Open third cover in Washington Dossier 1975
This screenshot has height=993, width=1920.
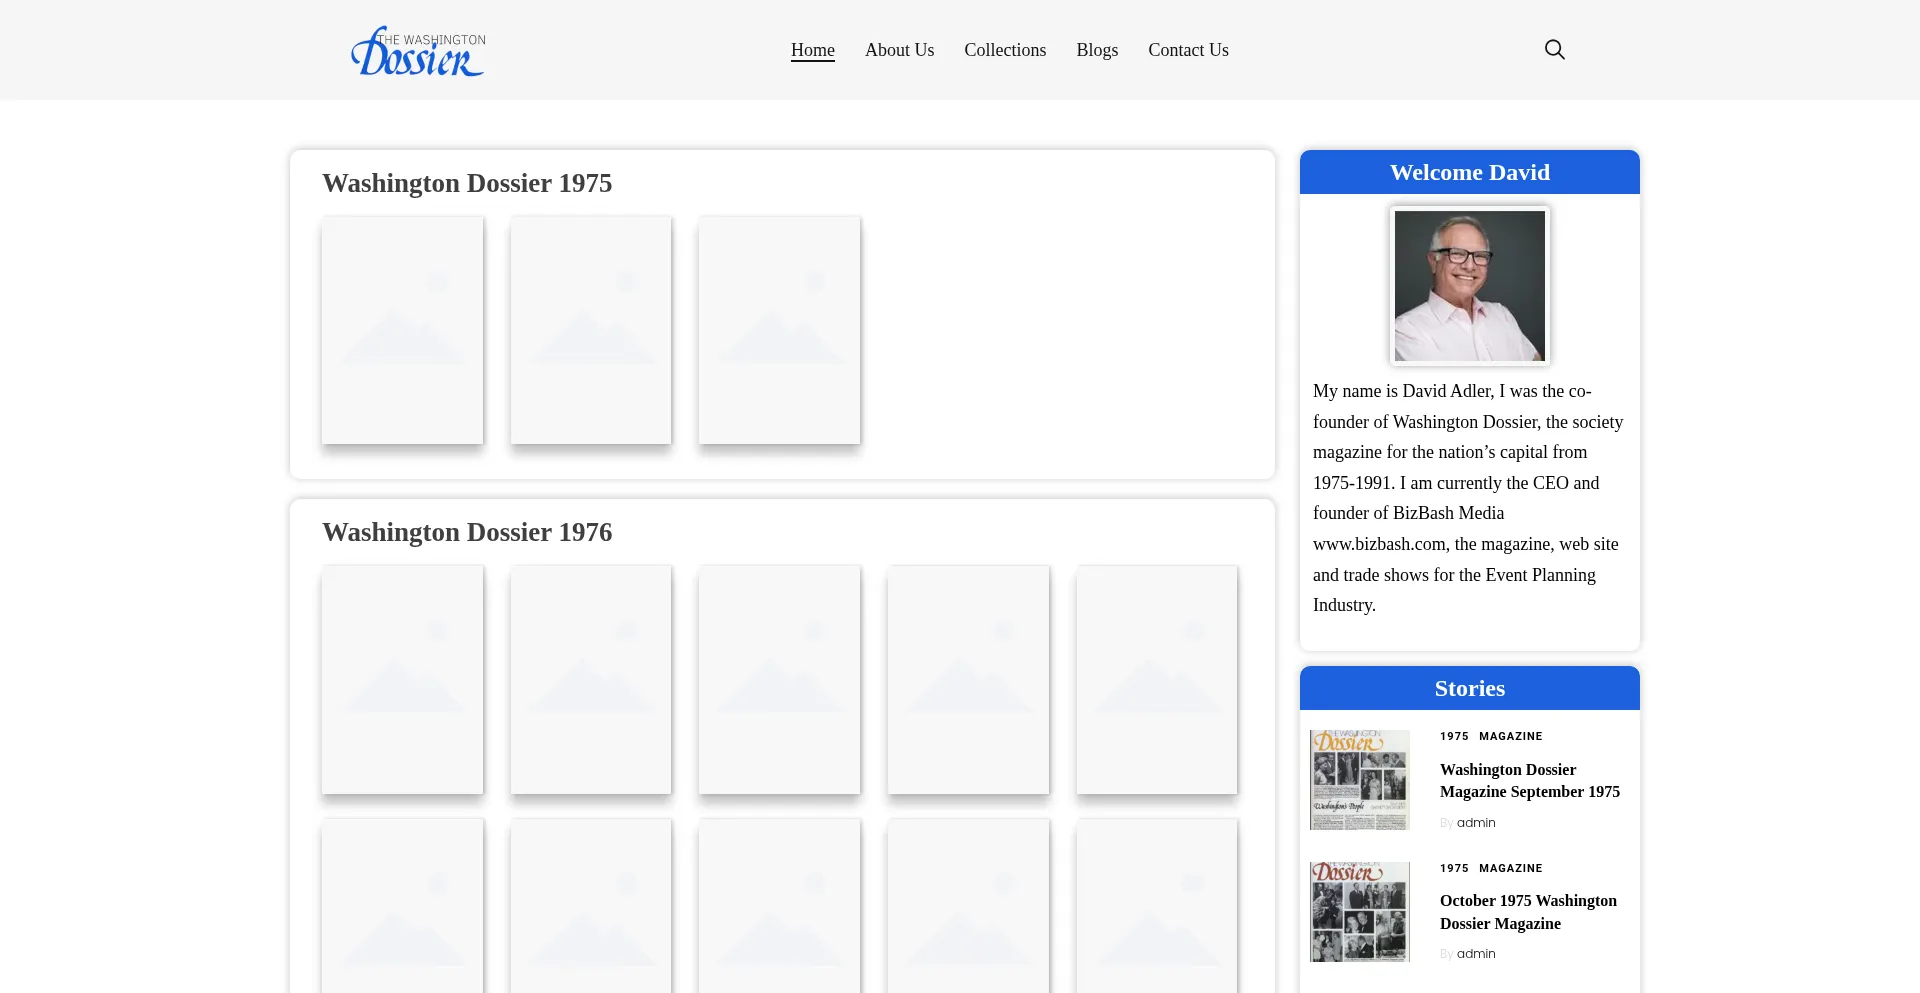779,330
